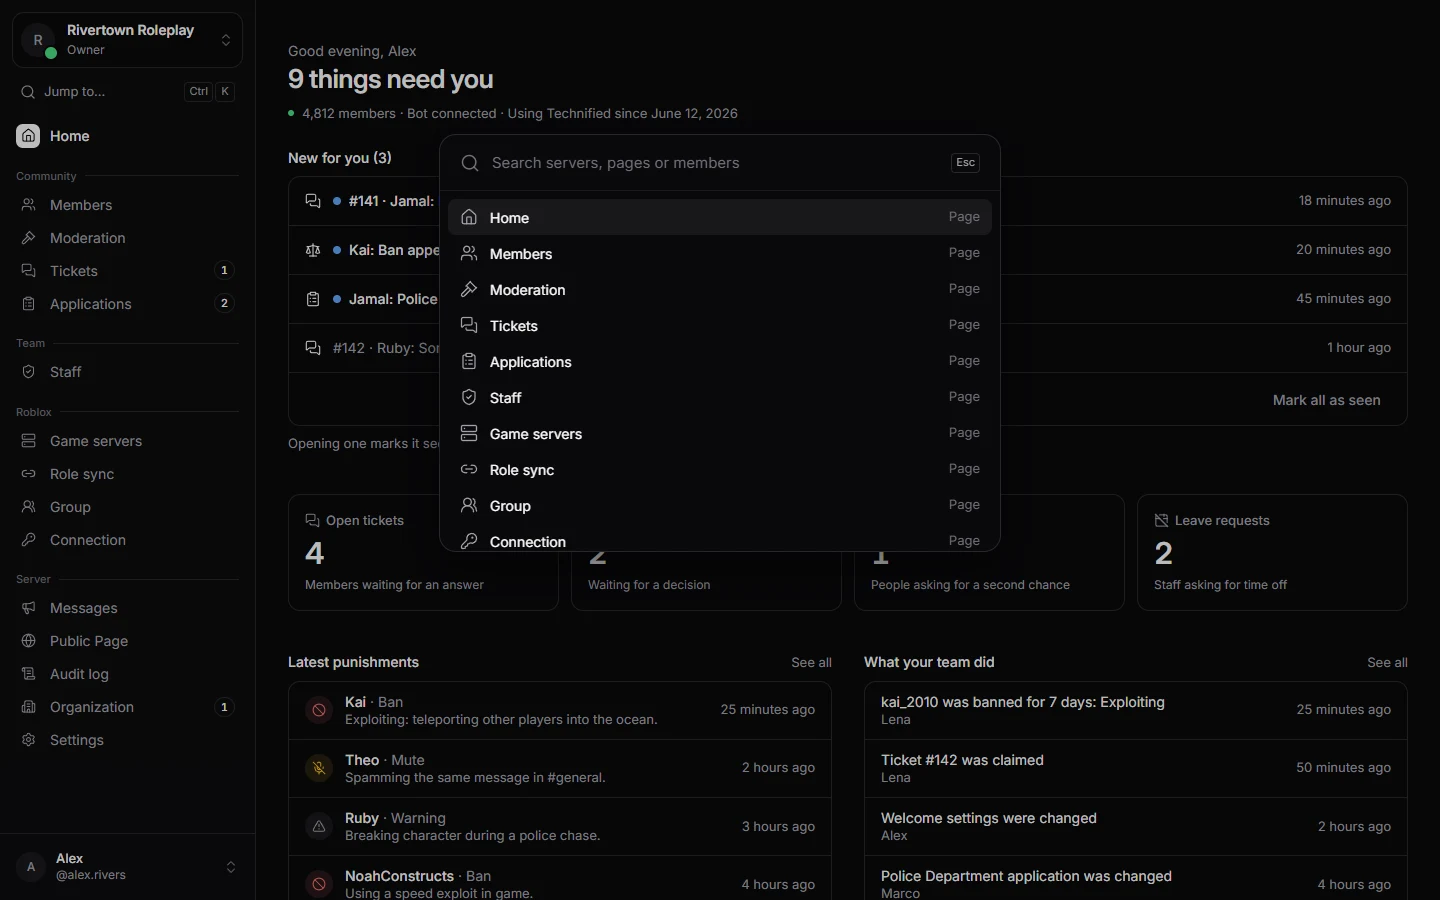This screenshot has height=900, width=1440.
Task: Select Tickets in the command palette
Action: (x=720, y=325)
